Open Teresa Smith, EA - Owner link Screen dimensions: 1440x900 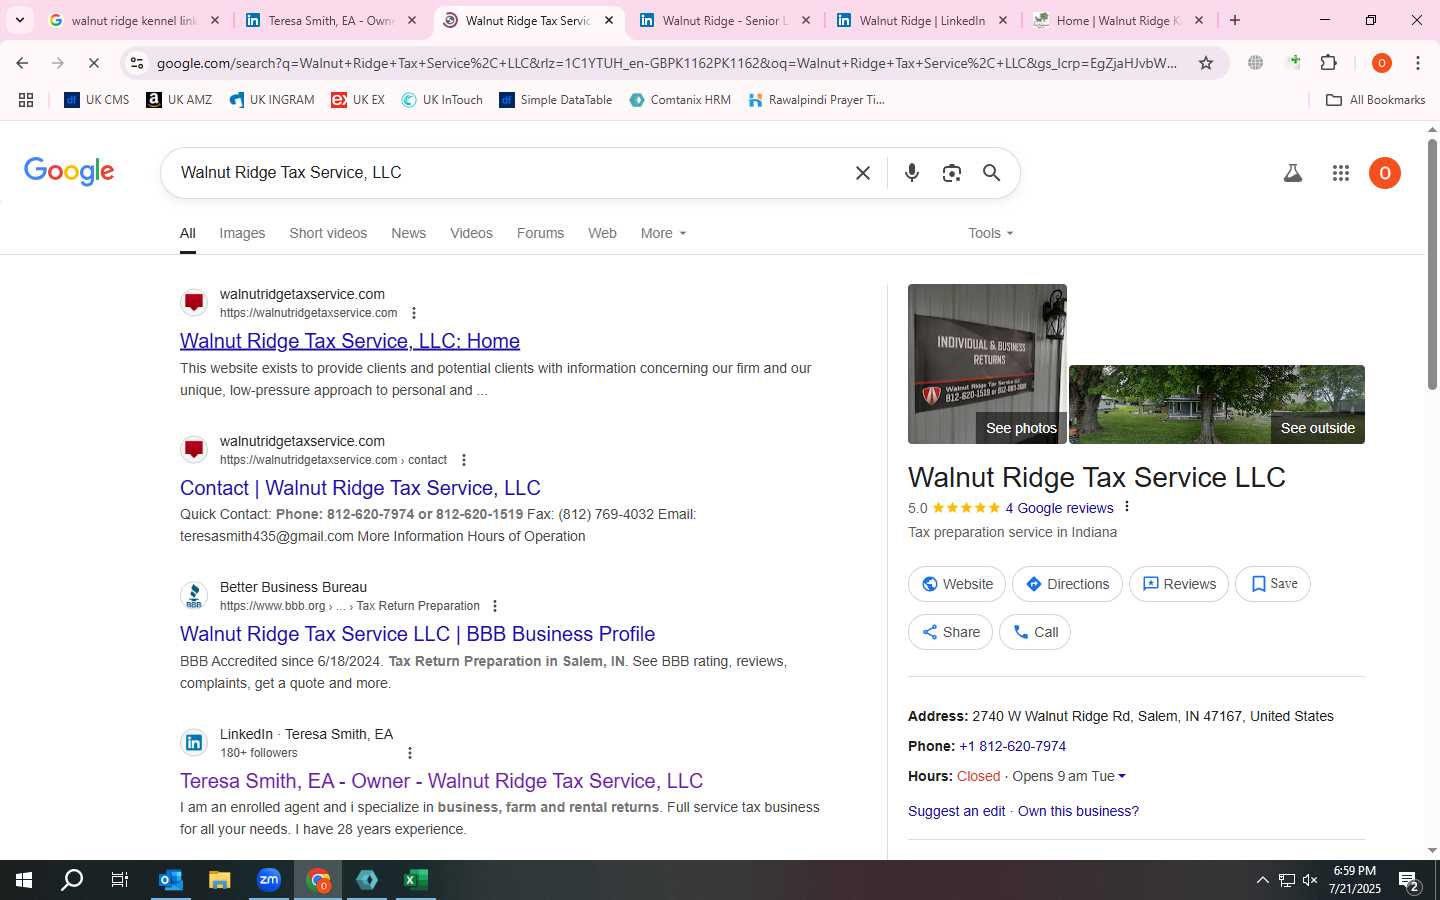pyautogui.click(x=441, y=781)
